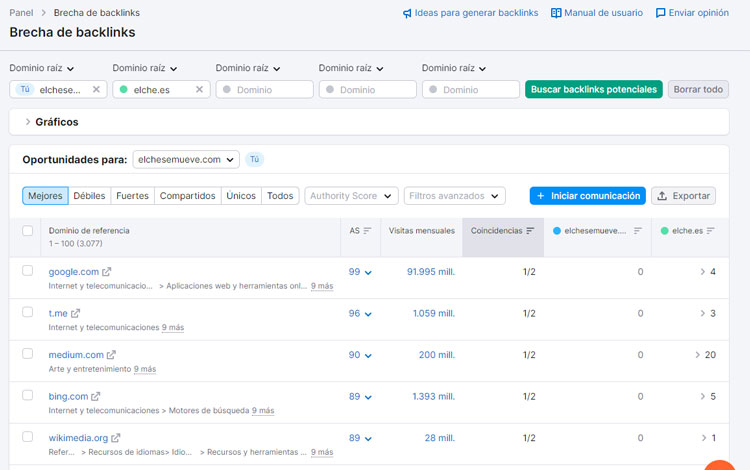The width and height of the screenshot is (750, 470).
Task: Click the upload icon in Exportar button
Action: 662,196
